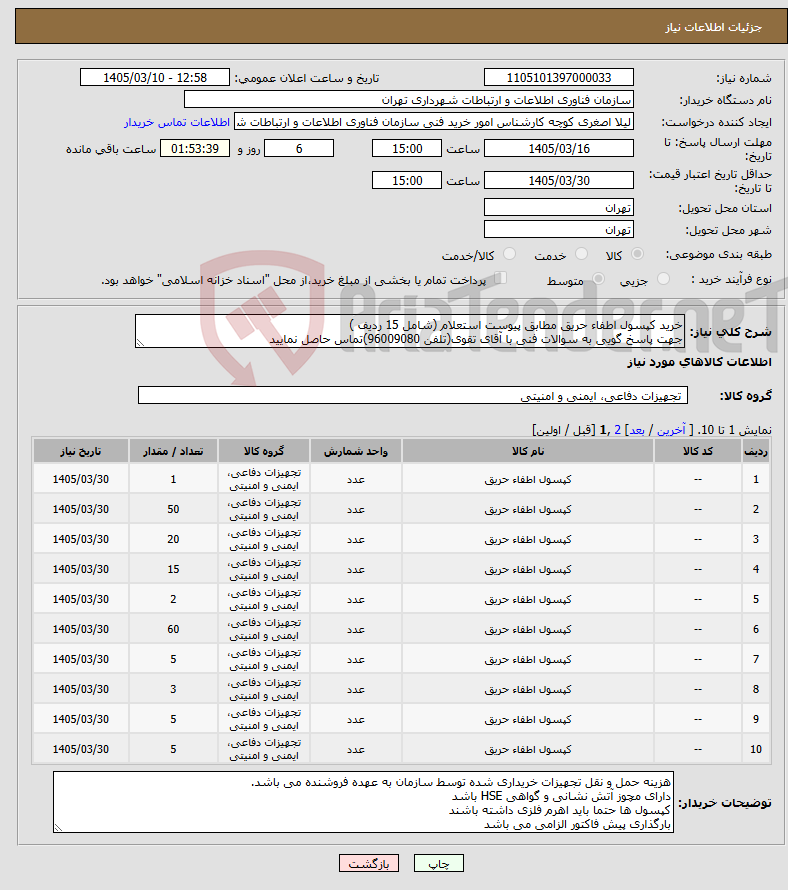Click the تعداد / مقدار column header

173,451
